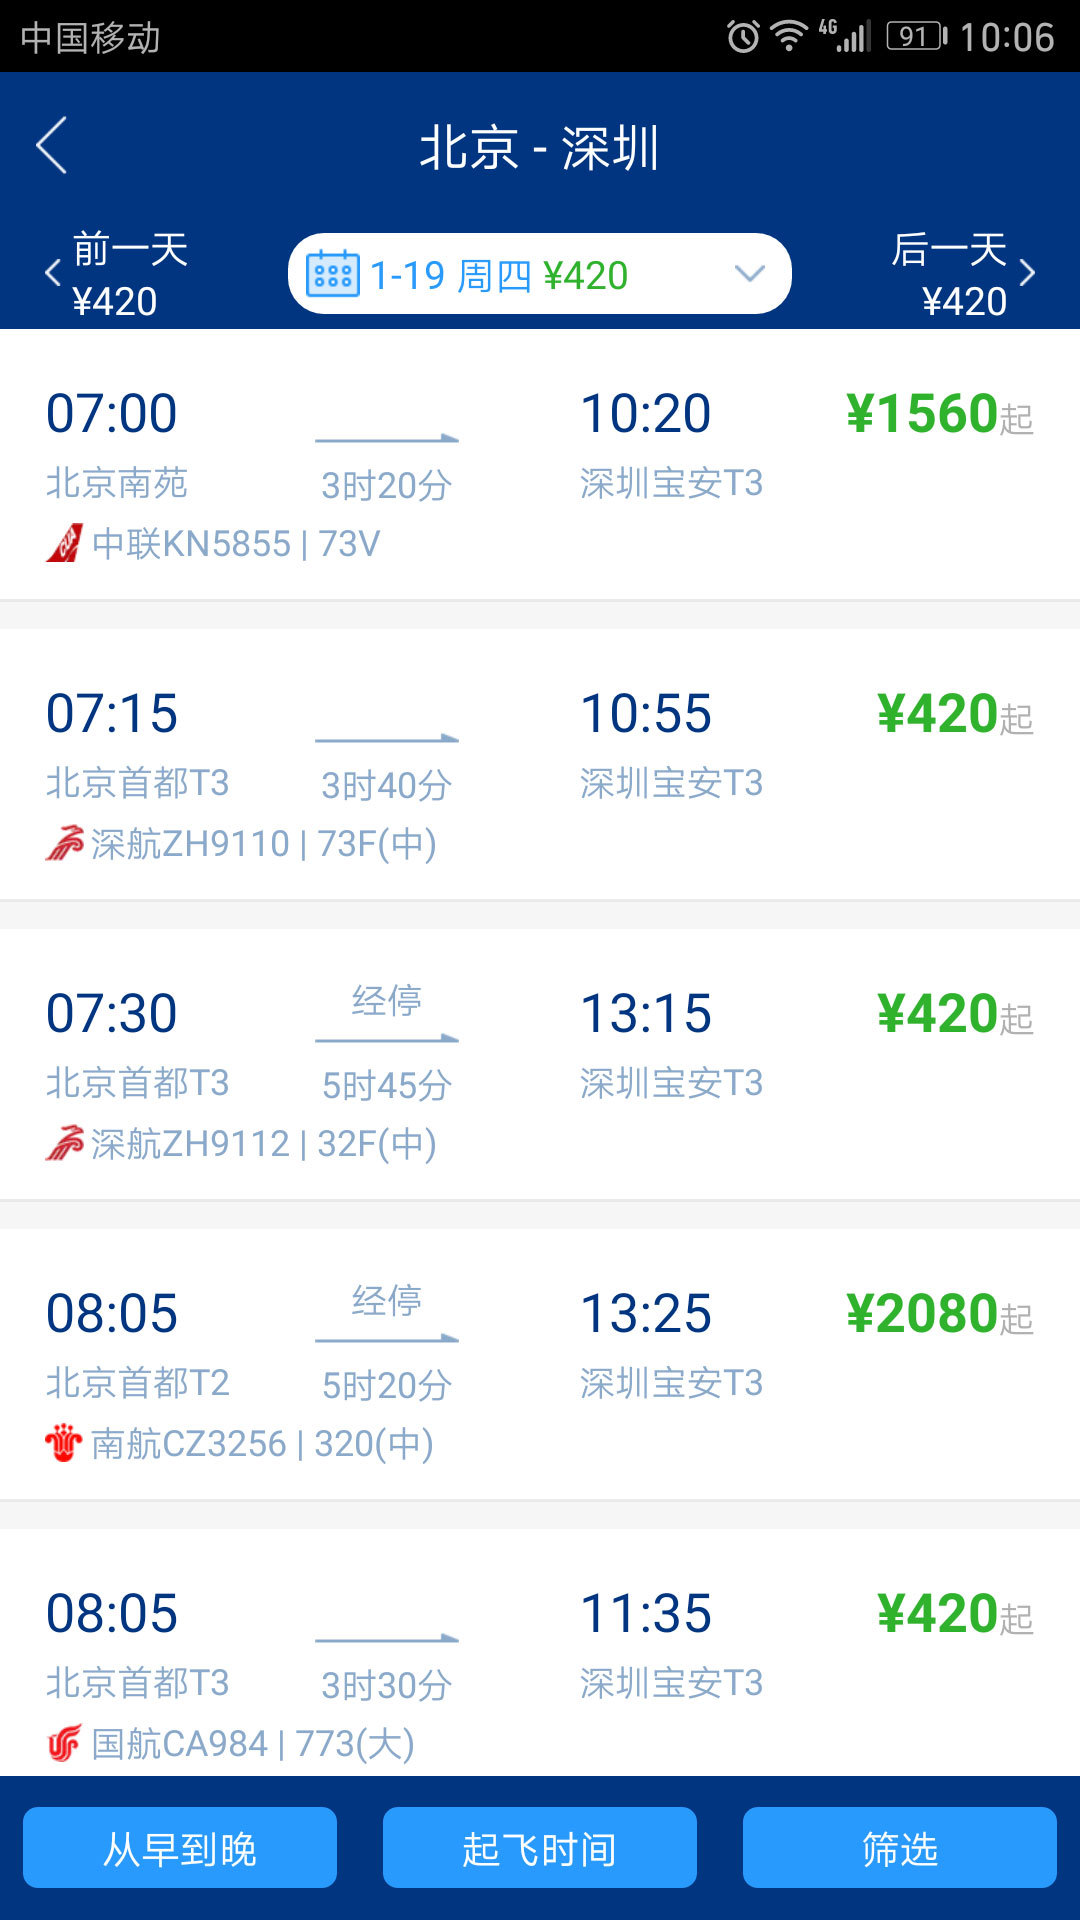Viewport: 1080px width, 1920px height.
Task: Sort flights by 从早到晚
Action: (x=180, y=1848)
